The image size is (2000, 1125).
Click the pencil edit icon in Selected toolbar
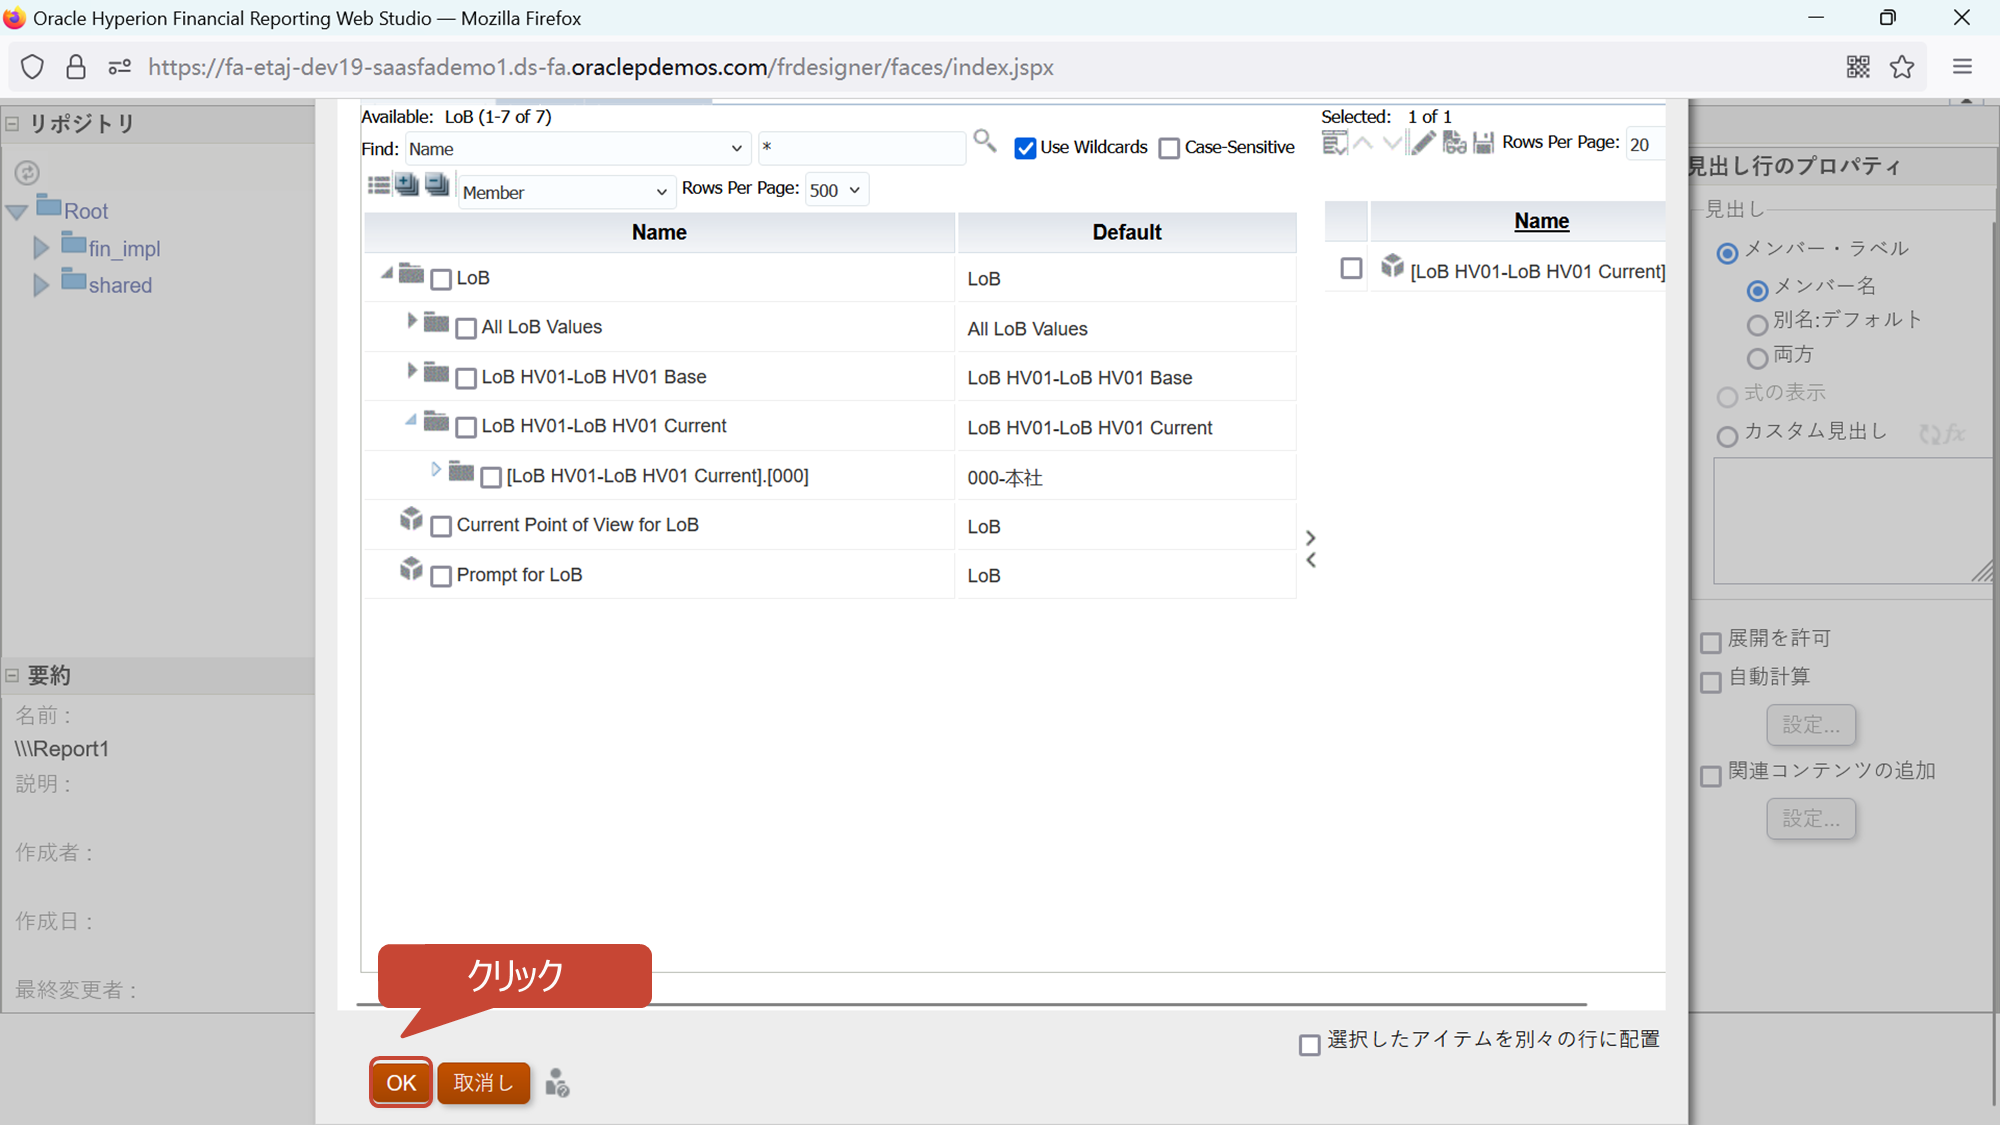pos(1423,143)
